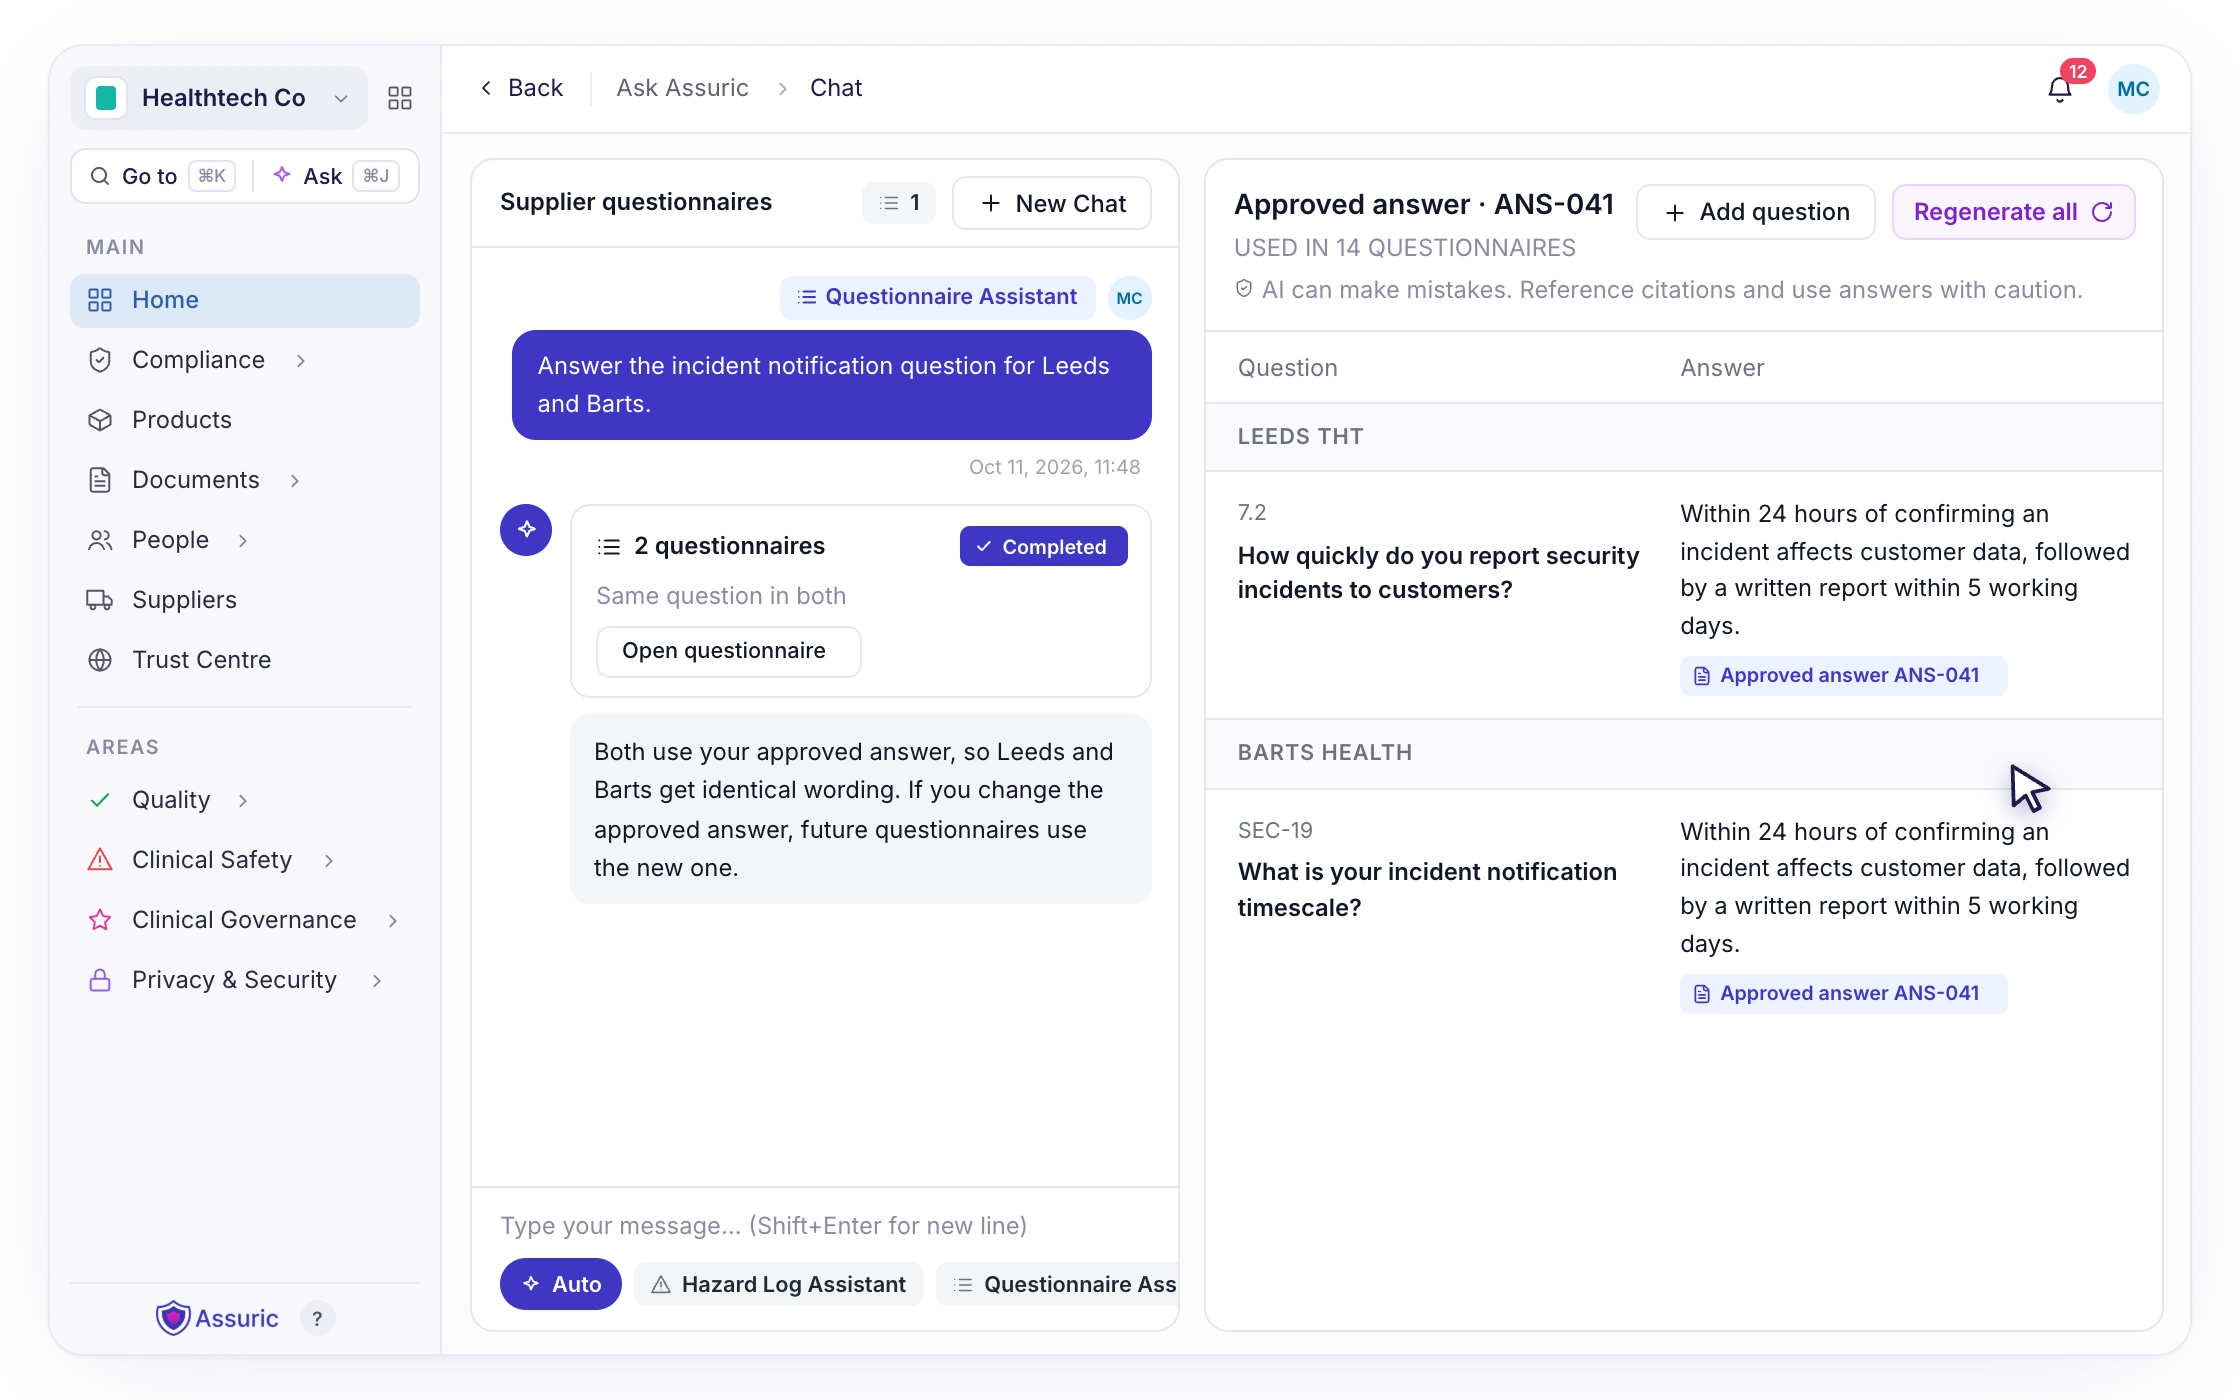Open the Products menu item
Screen dimensions: 2240x1400
tap(245, 420)
